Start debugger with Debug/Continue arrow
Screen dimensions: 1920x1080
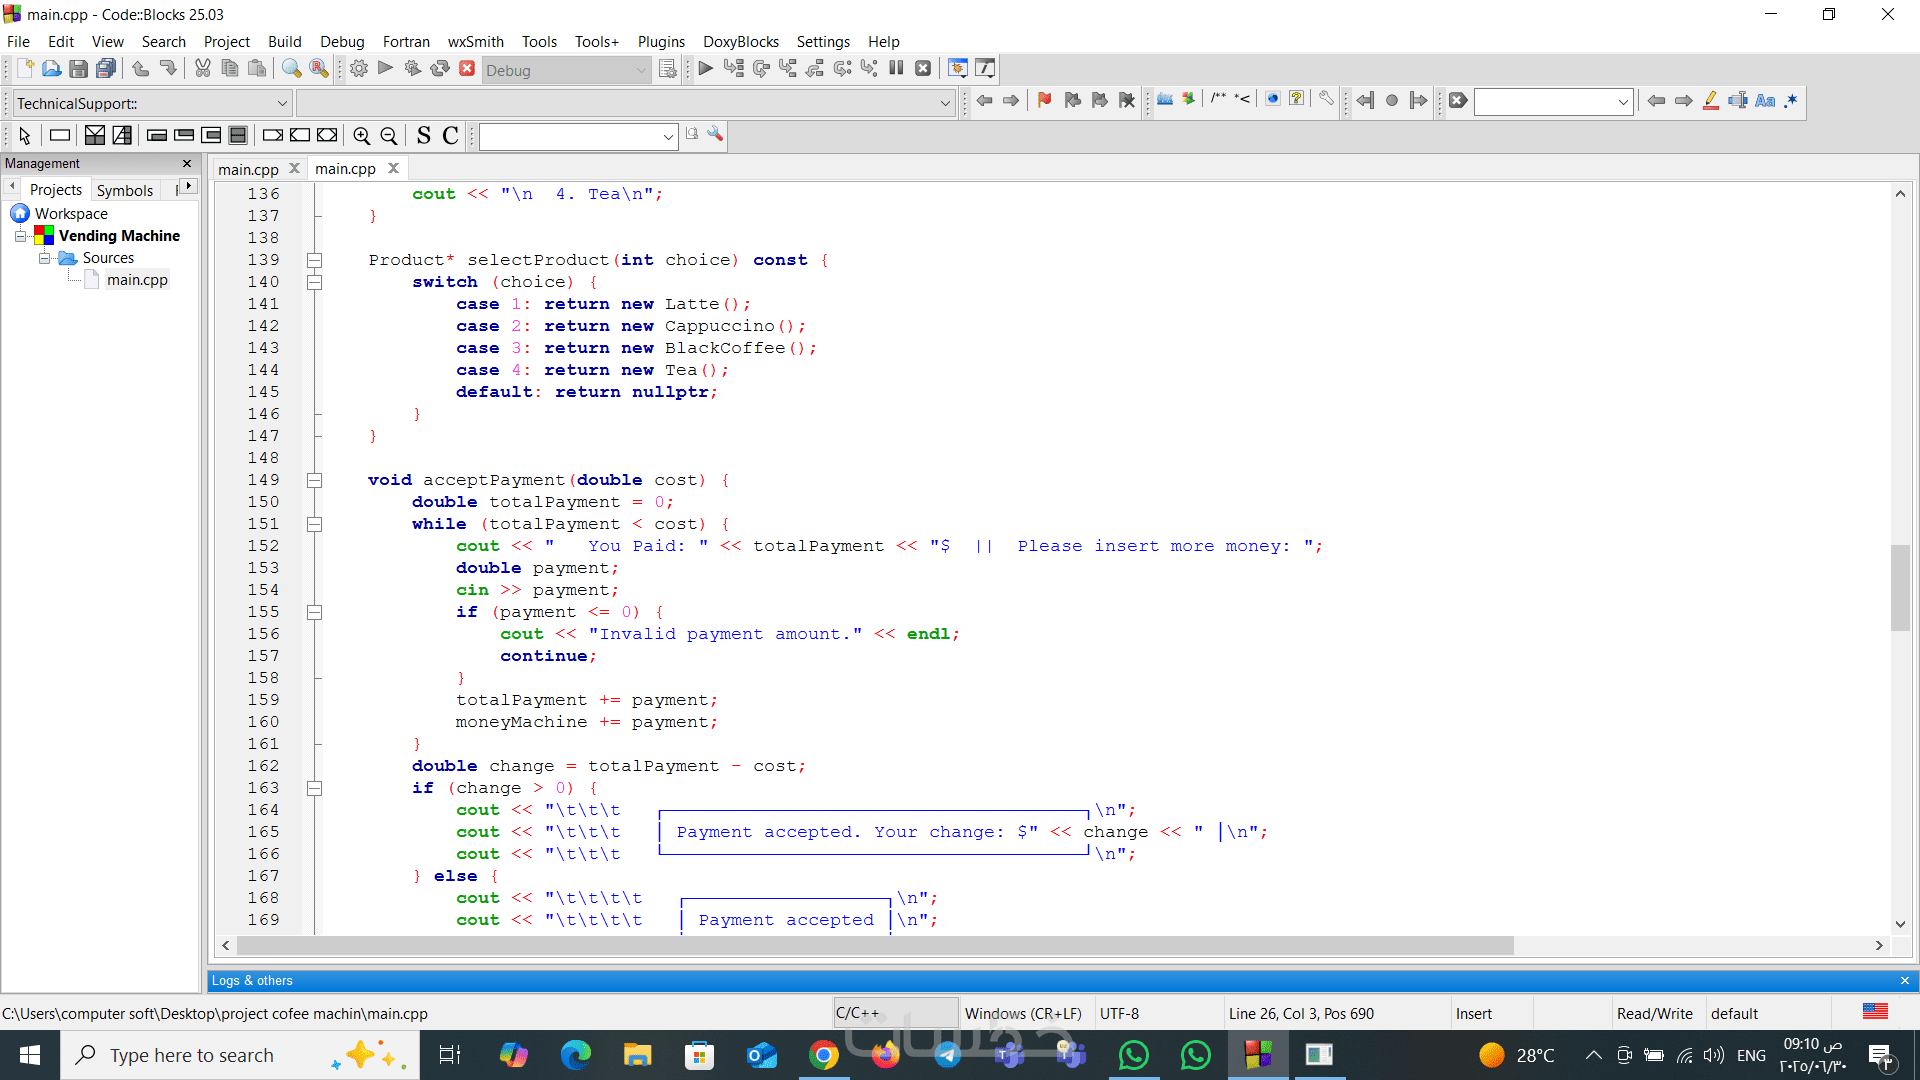click(705, 69)
